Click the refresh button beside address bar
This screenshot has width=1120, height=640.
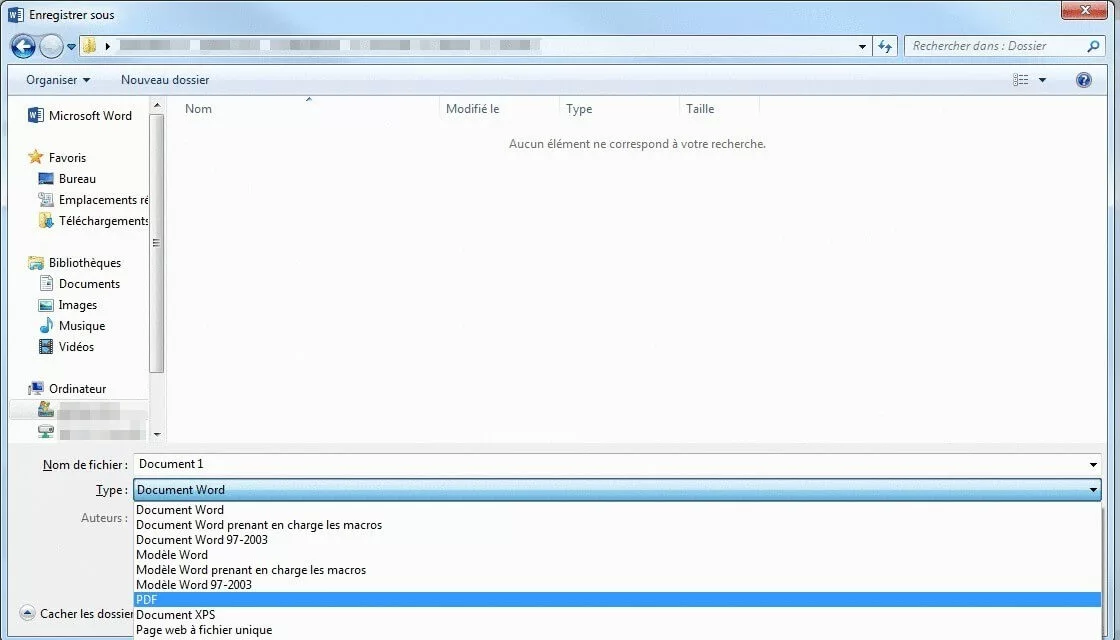[885, 46]
